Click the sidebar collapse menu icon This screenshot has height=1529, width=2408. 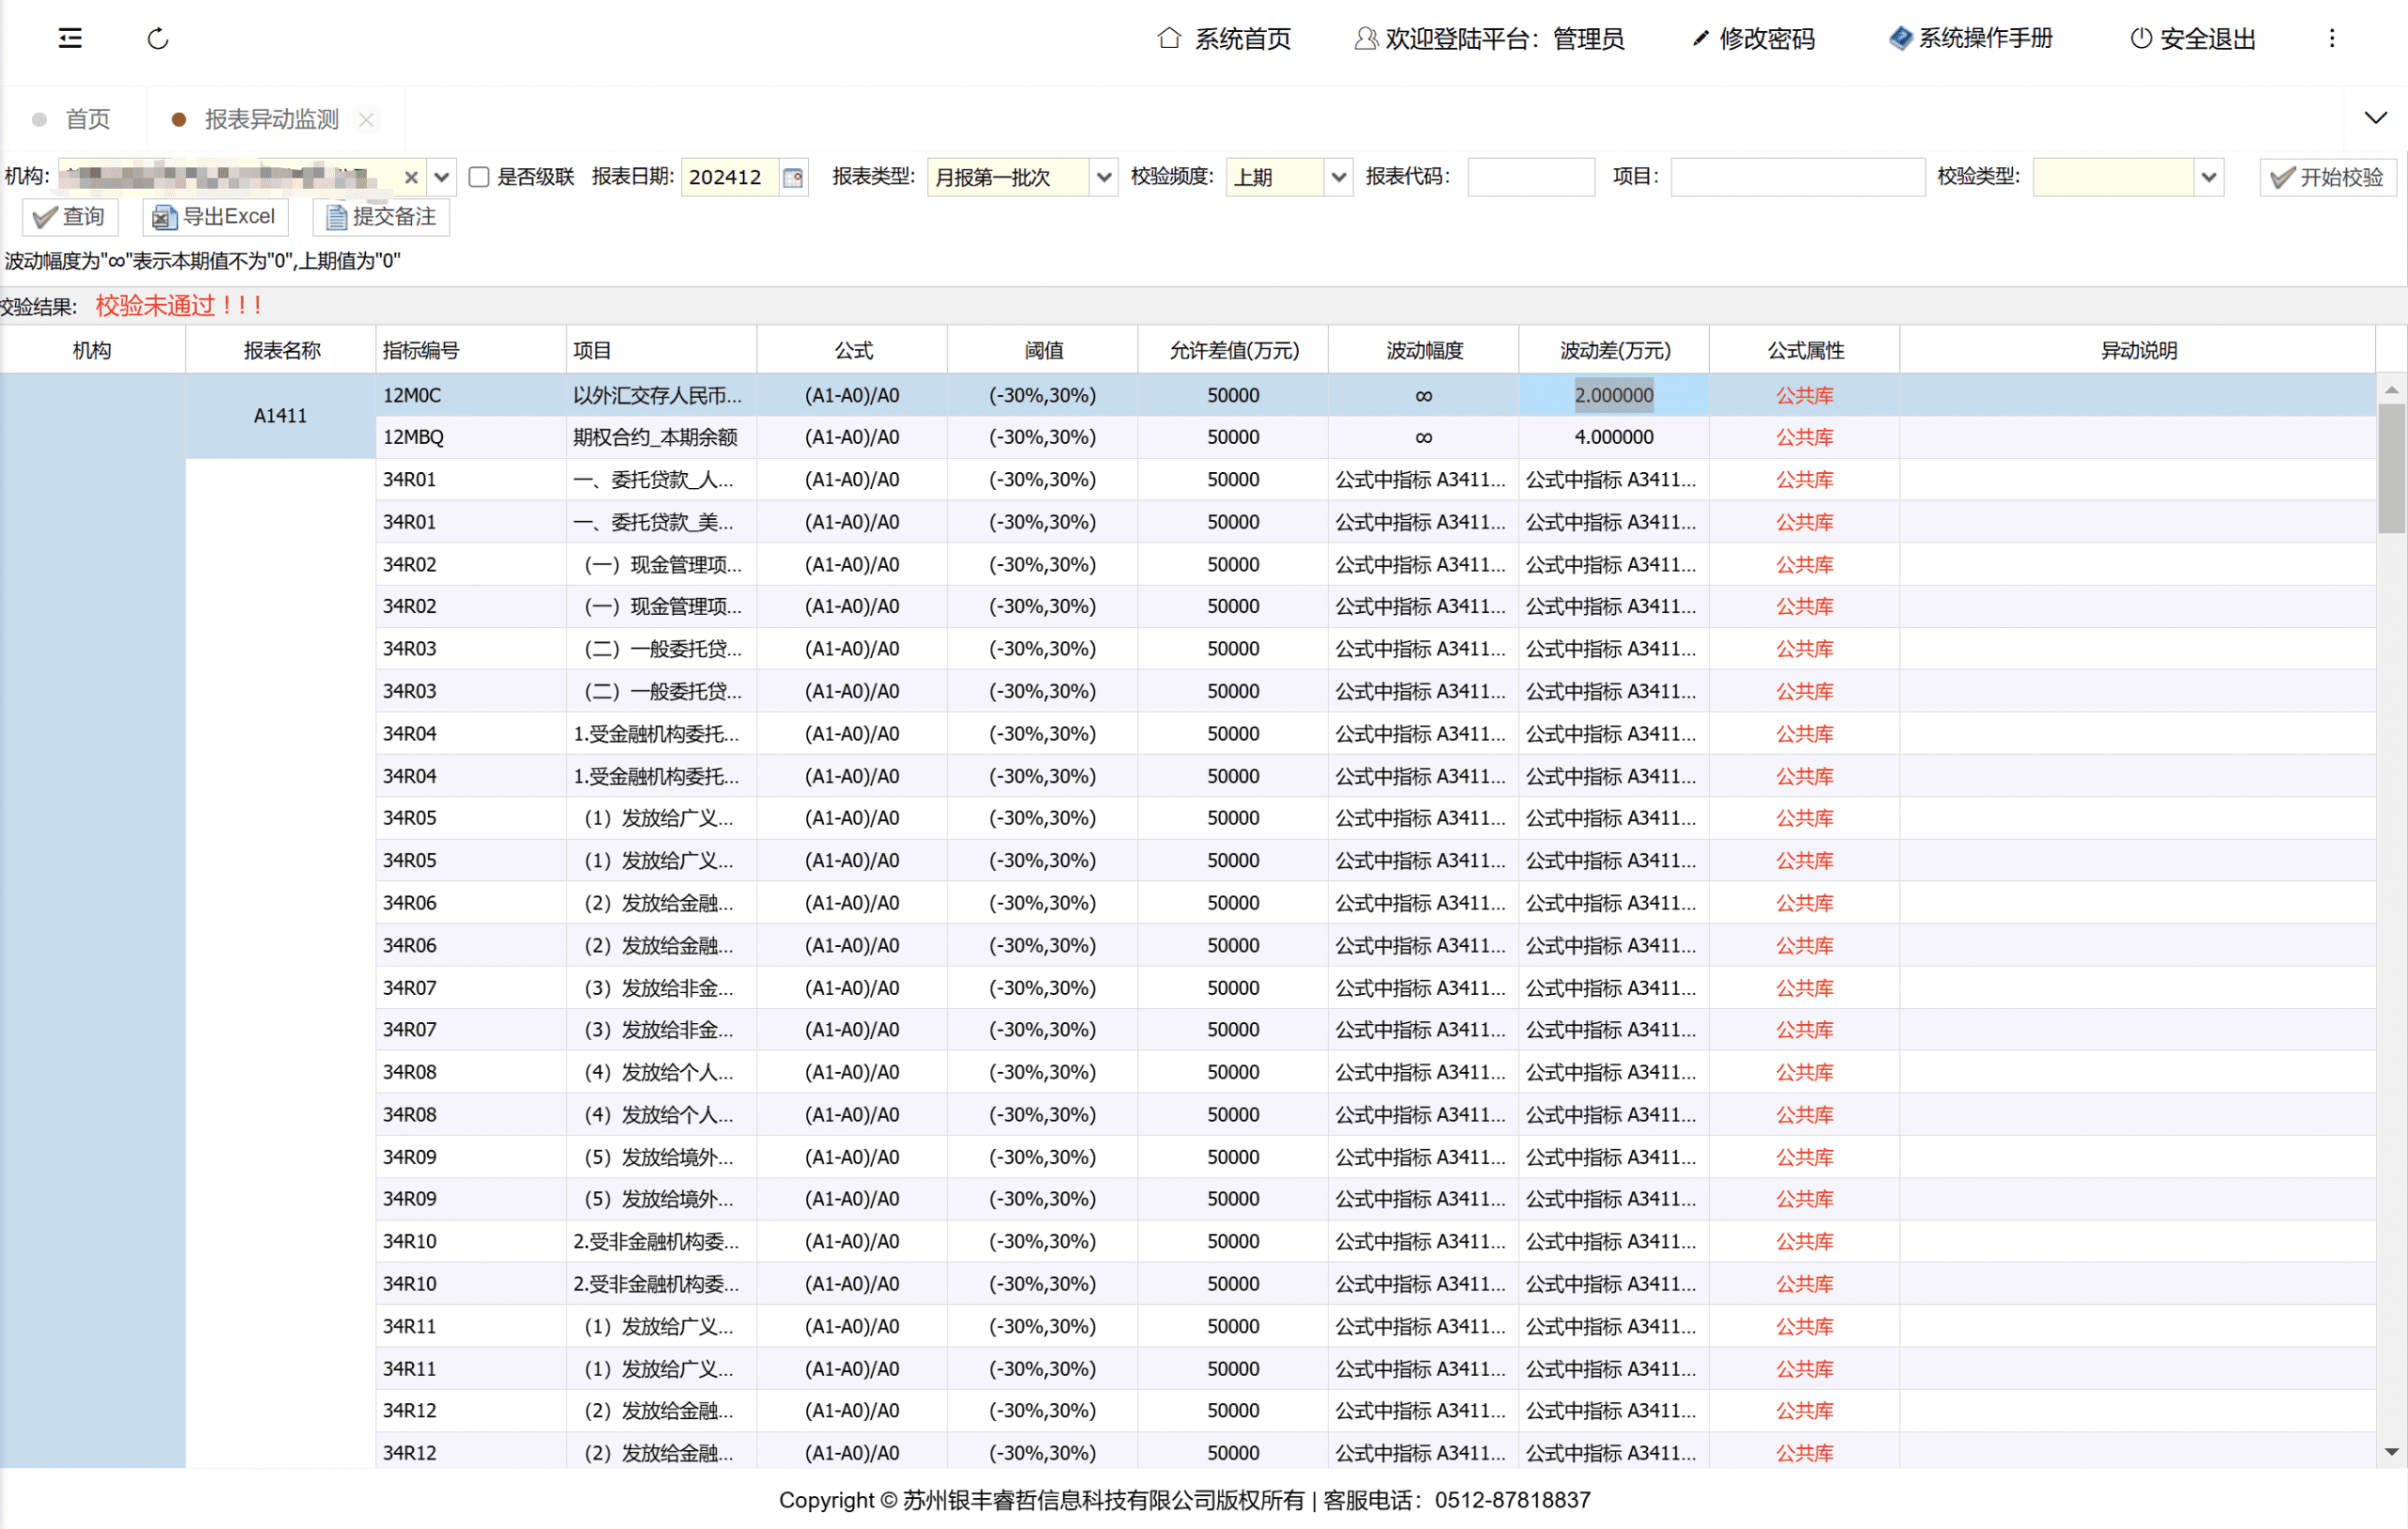(70, 38)
